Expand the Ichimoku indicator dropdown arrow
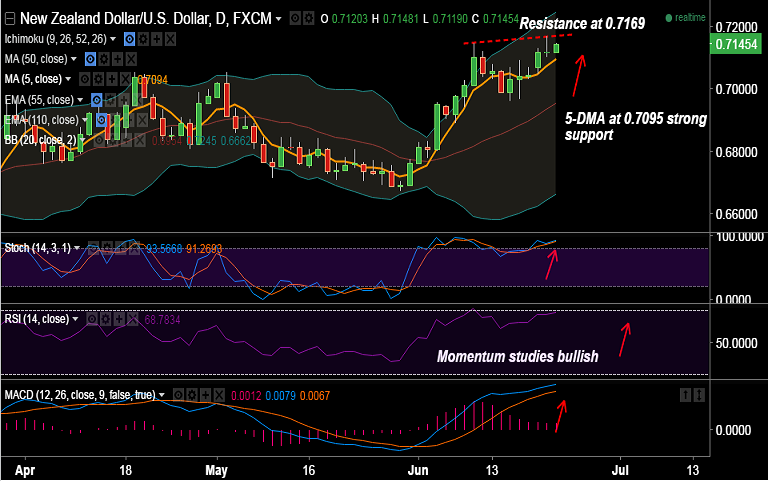Viewport: 768px width, 484px height. pos(113,39)
